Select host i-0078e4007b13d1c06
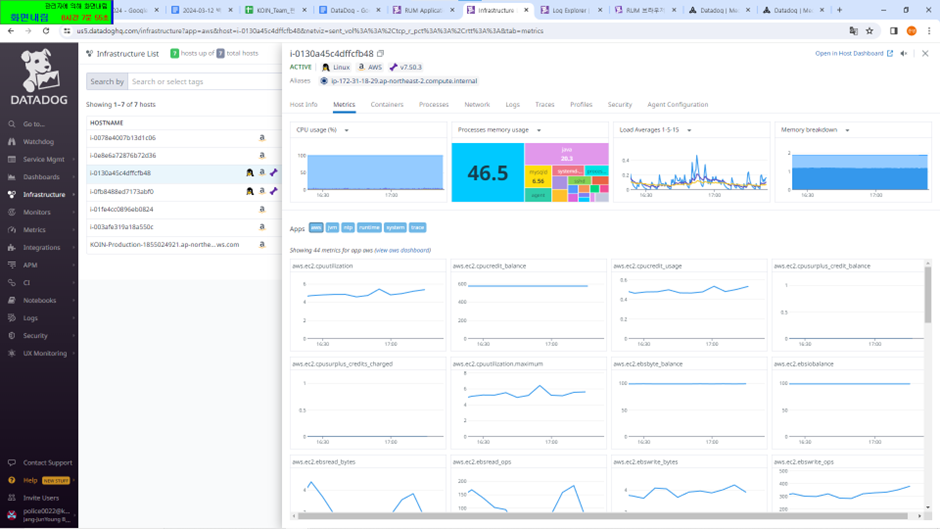Image resolution: width=940 pixels, height=529 pixels. pos(123,138)
